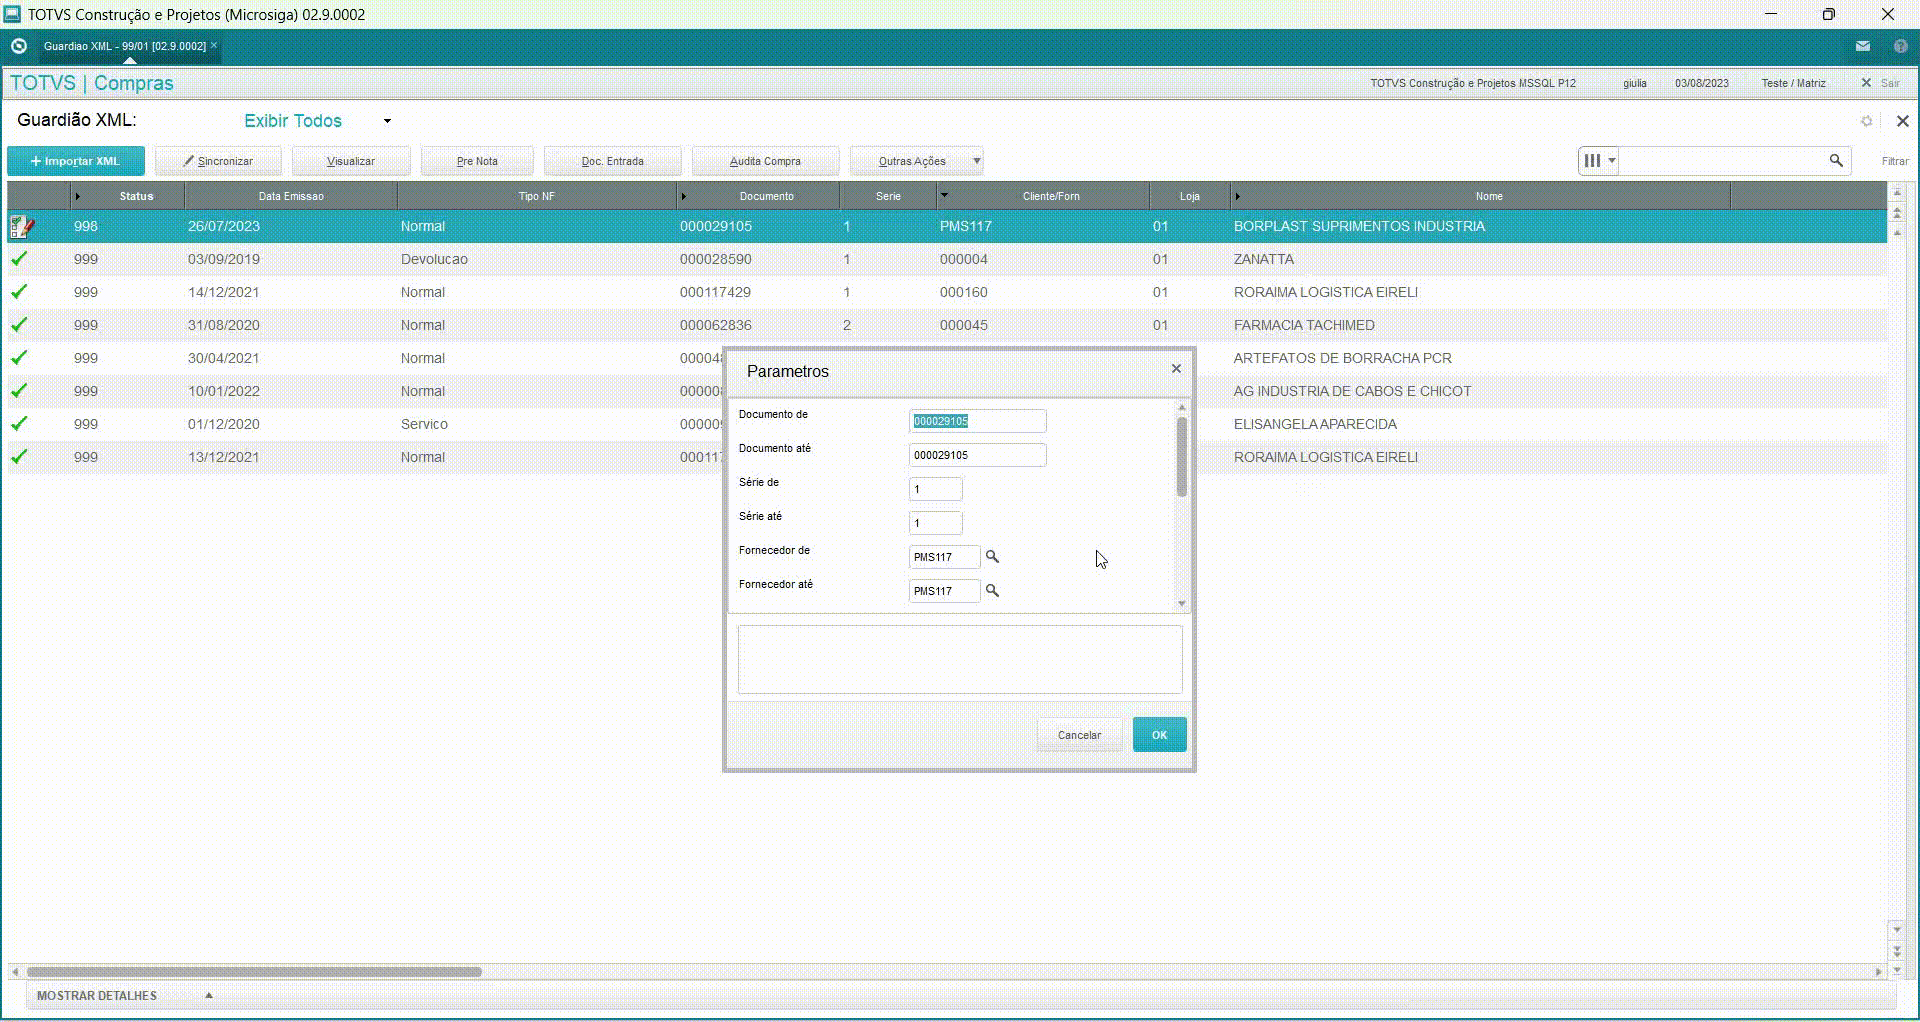Click the Servico type cell
Viewport: 1920px width, 1022px height.
click(424, 424)
